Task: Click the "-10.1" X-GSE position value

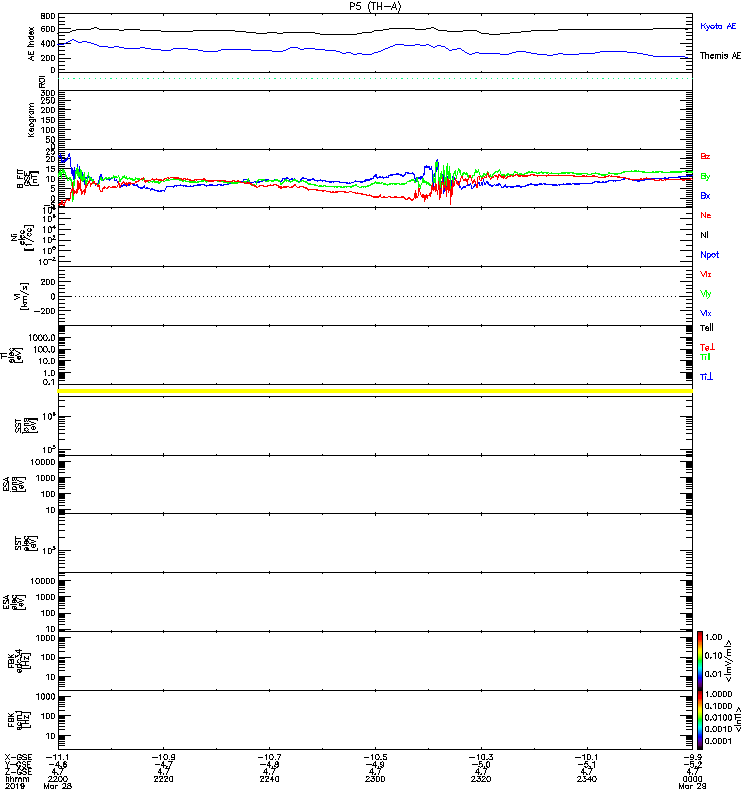Action: [x=587, y=758]
